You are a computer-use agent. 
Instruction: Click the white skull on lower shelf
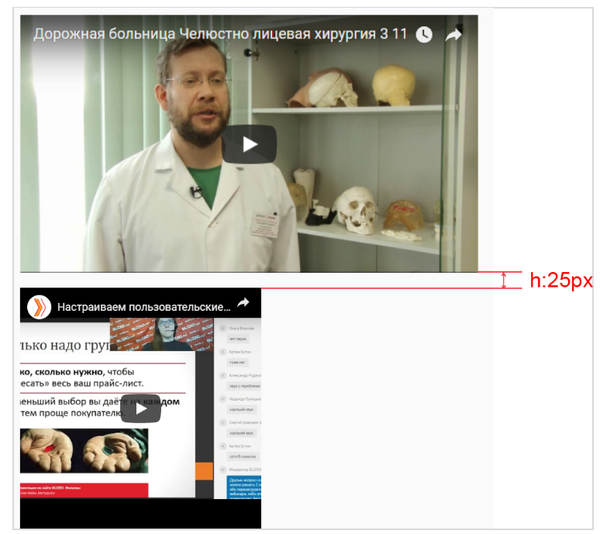(x=353, y=211)
